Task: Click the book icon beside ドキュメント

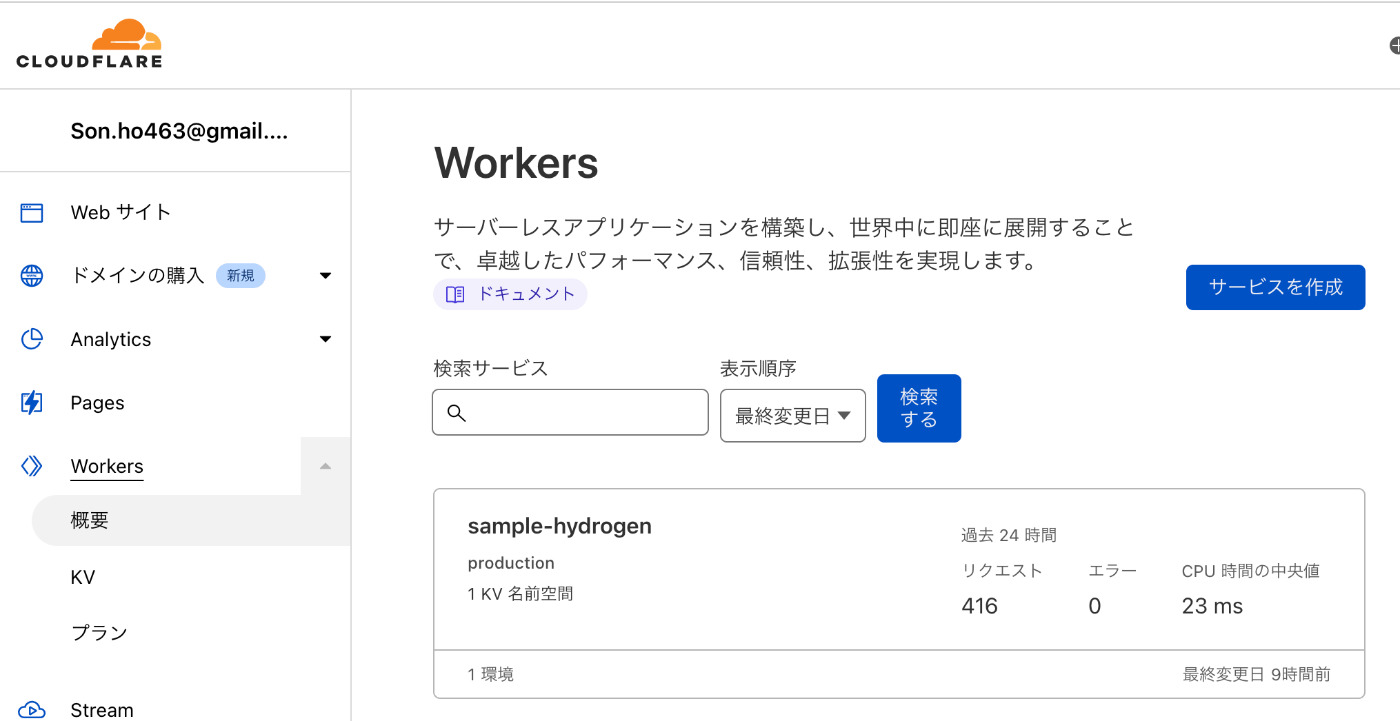Action: point(455,294)
